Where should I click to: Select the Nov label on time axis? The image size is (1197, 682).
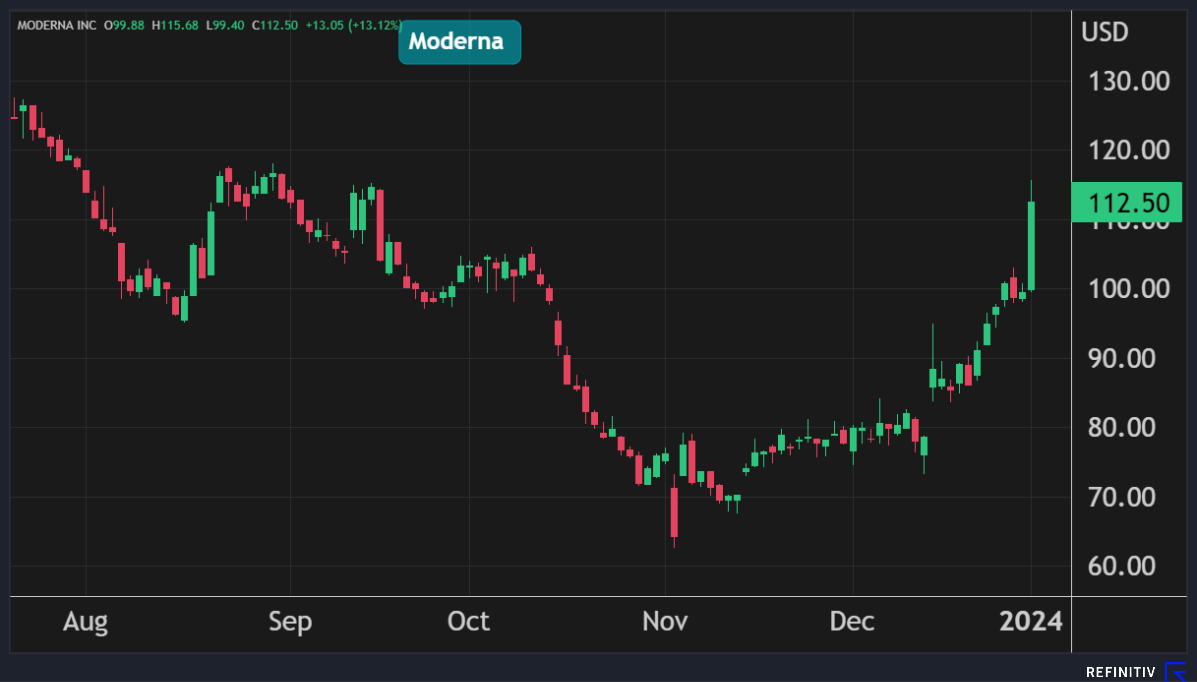point(665,621)
